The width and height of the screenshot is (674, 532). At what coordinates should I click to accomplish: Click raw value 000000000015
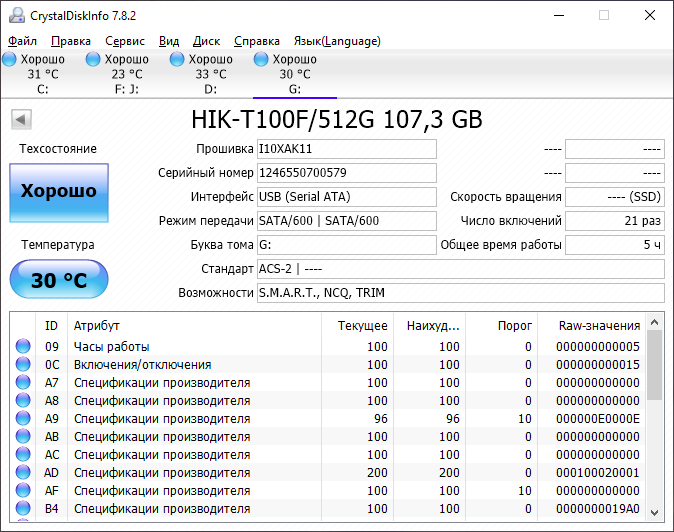[x=597, y=364]
